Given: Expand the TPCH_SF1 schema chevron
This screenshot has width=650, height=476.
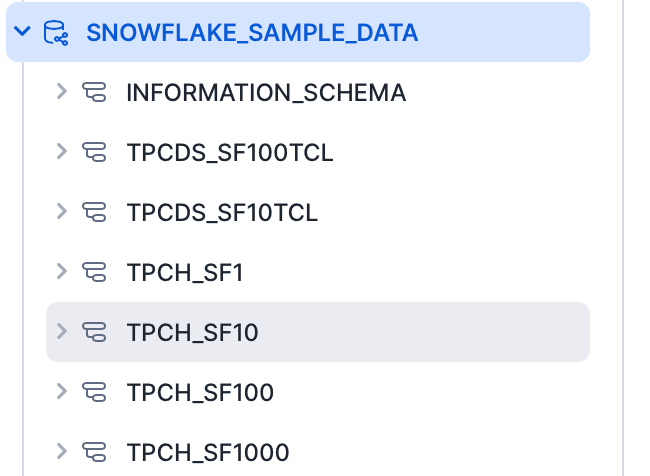Looking at the screenshot, I should coord(62,271).
